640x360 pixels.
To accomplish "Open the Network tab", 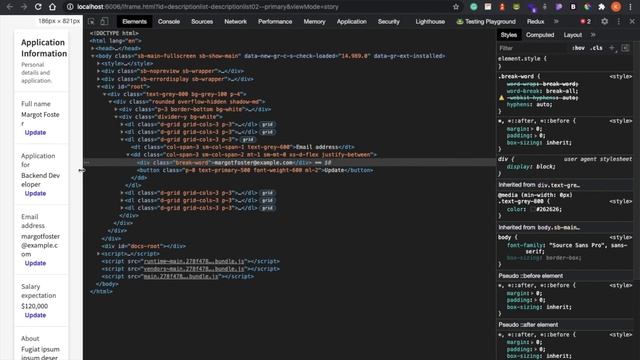I will [x=236, y=21].
